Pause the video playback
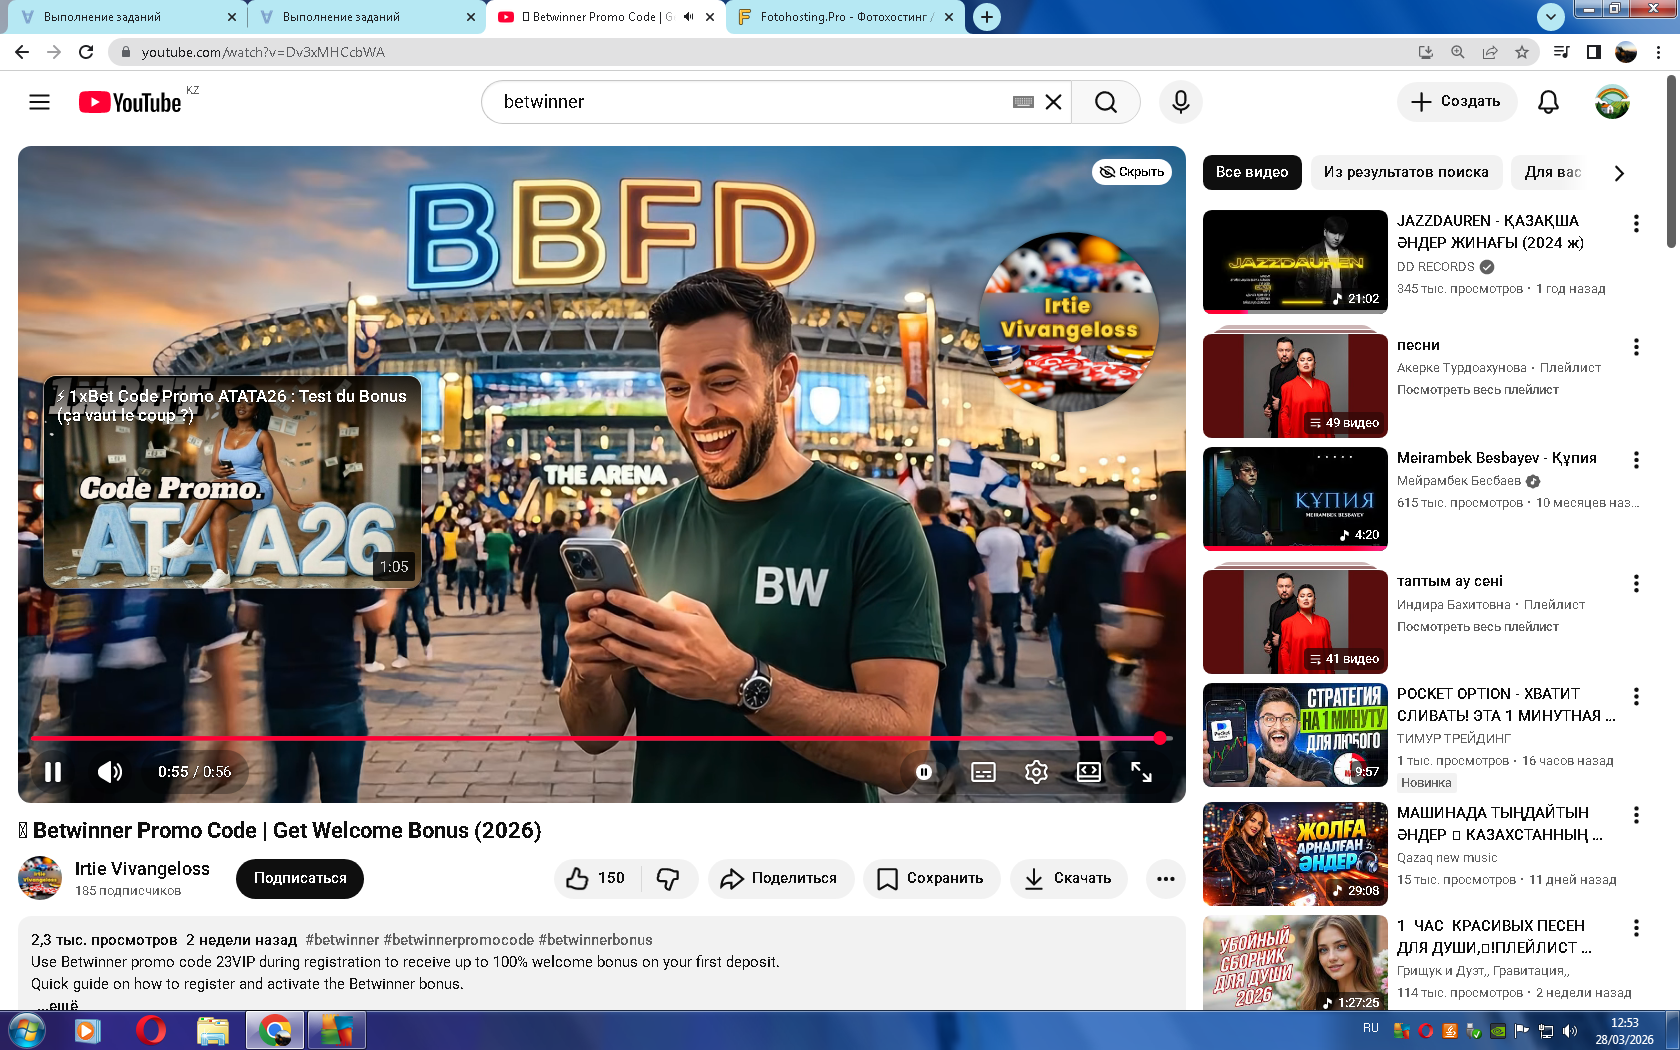The height and width of the screenshot is (1050, 1680). 53,772
